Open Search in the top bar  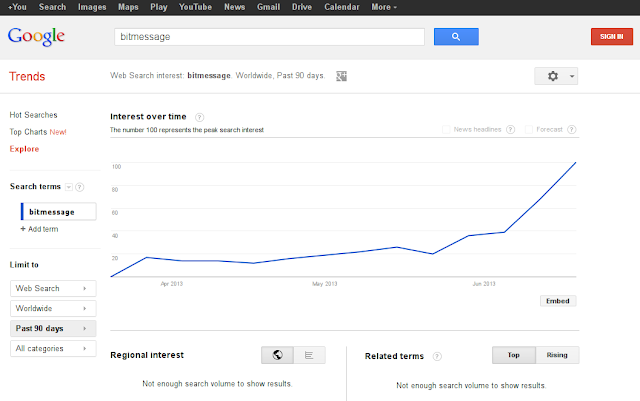[x=52, y=7]
